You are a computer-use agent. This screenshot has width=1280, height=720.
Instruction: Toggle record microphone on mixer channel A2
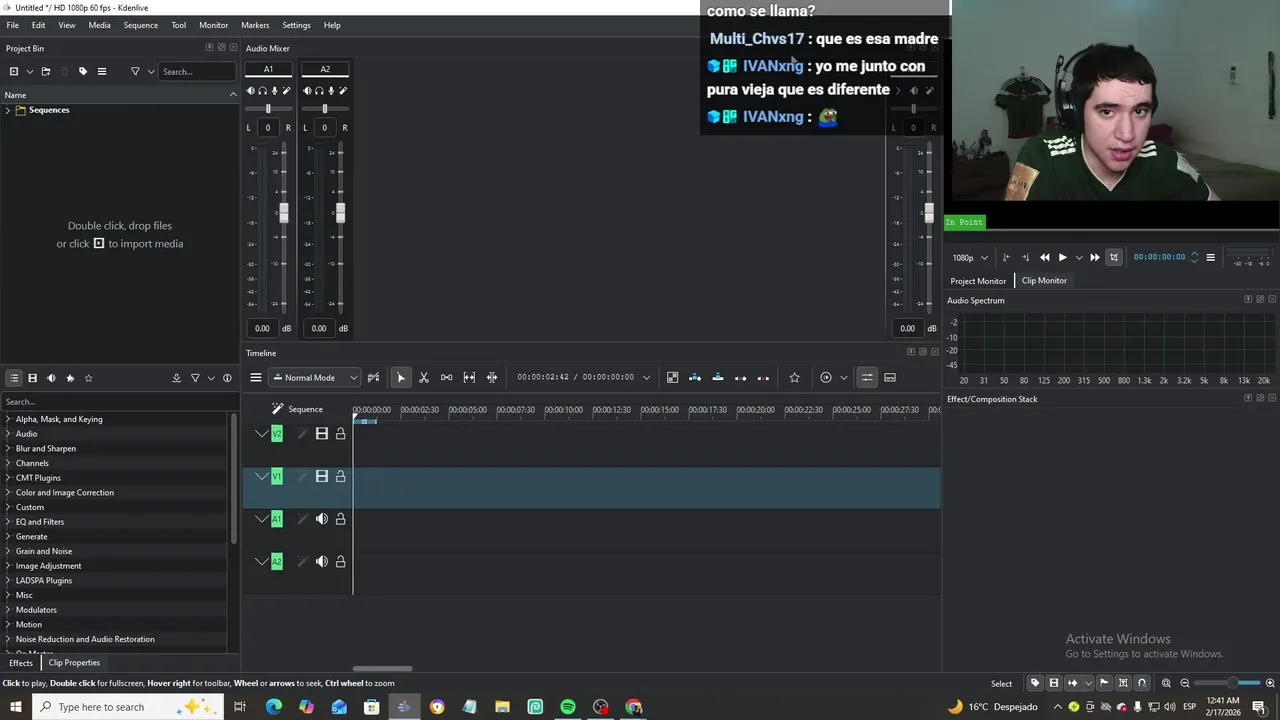coord(331,91)
